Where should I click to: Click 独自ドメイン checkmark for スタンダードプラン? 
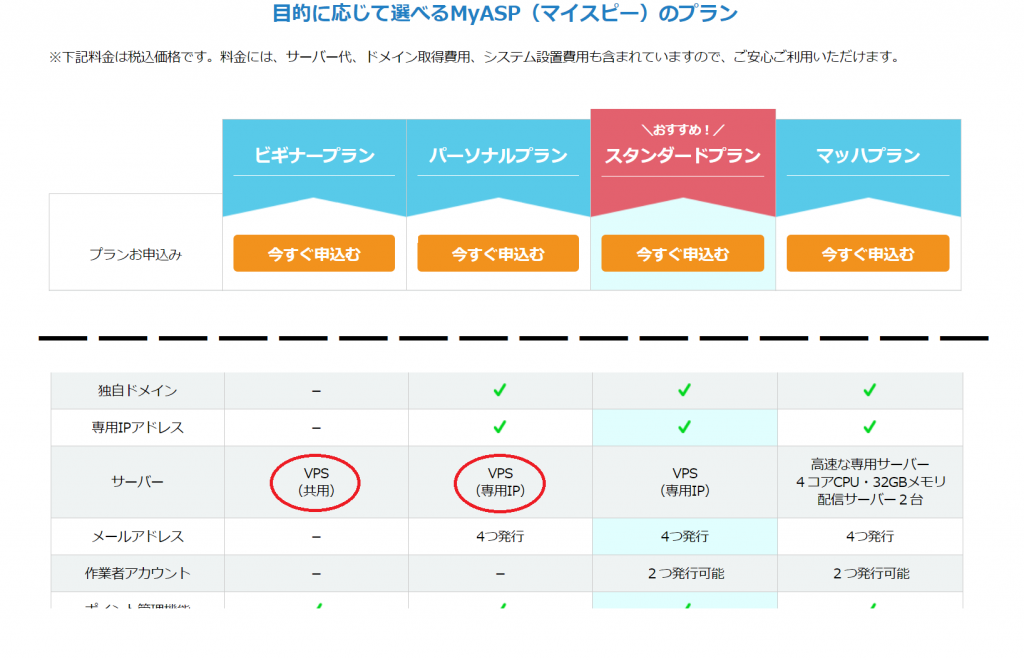click(684, 390)
